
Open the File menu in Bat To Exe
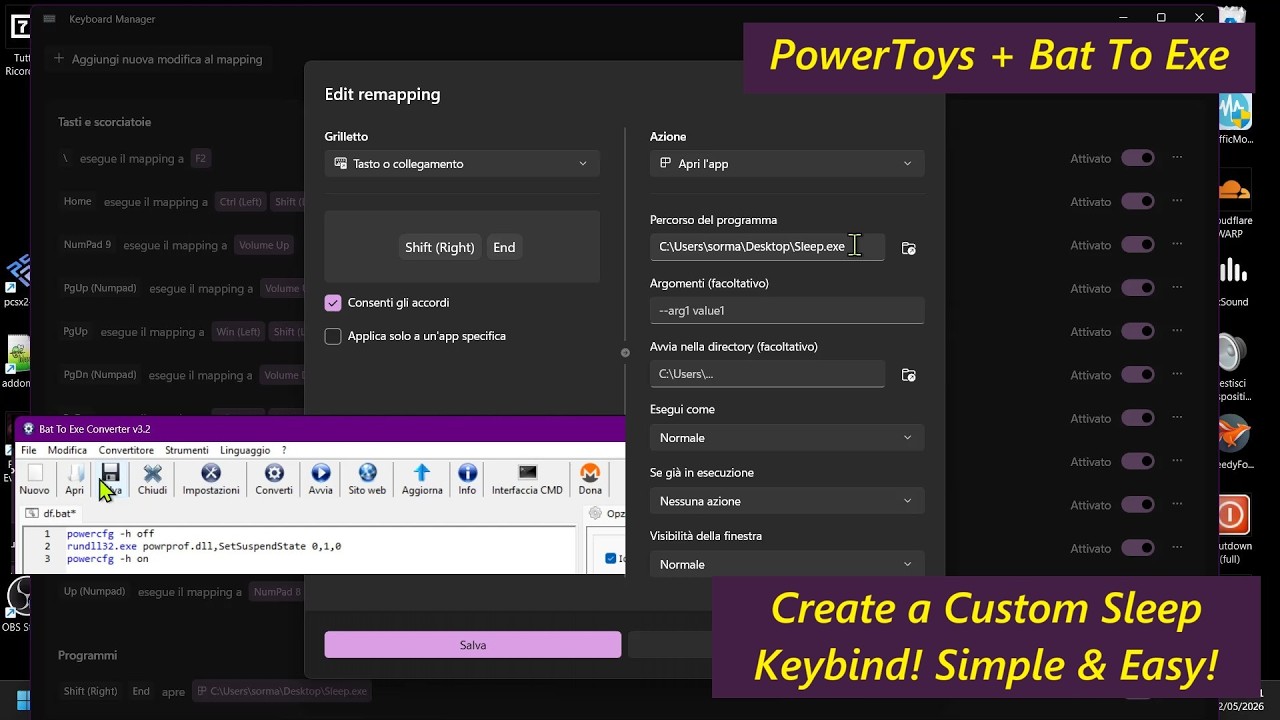pyautogui.click(x=29, y=450)
